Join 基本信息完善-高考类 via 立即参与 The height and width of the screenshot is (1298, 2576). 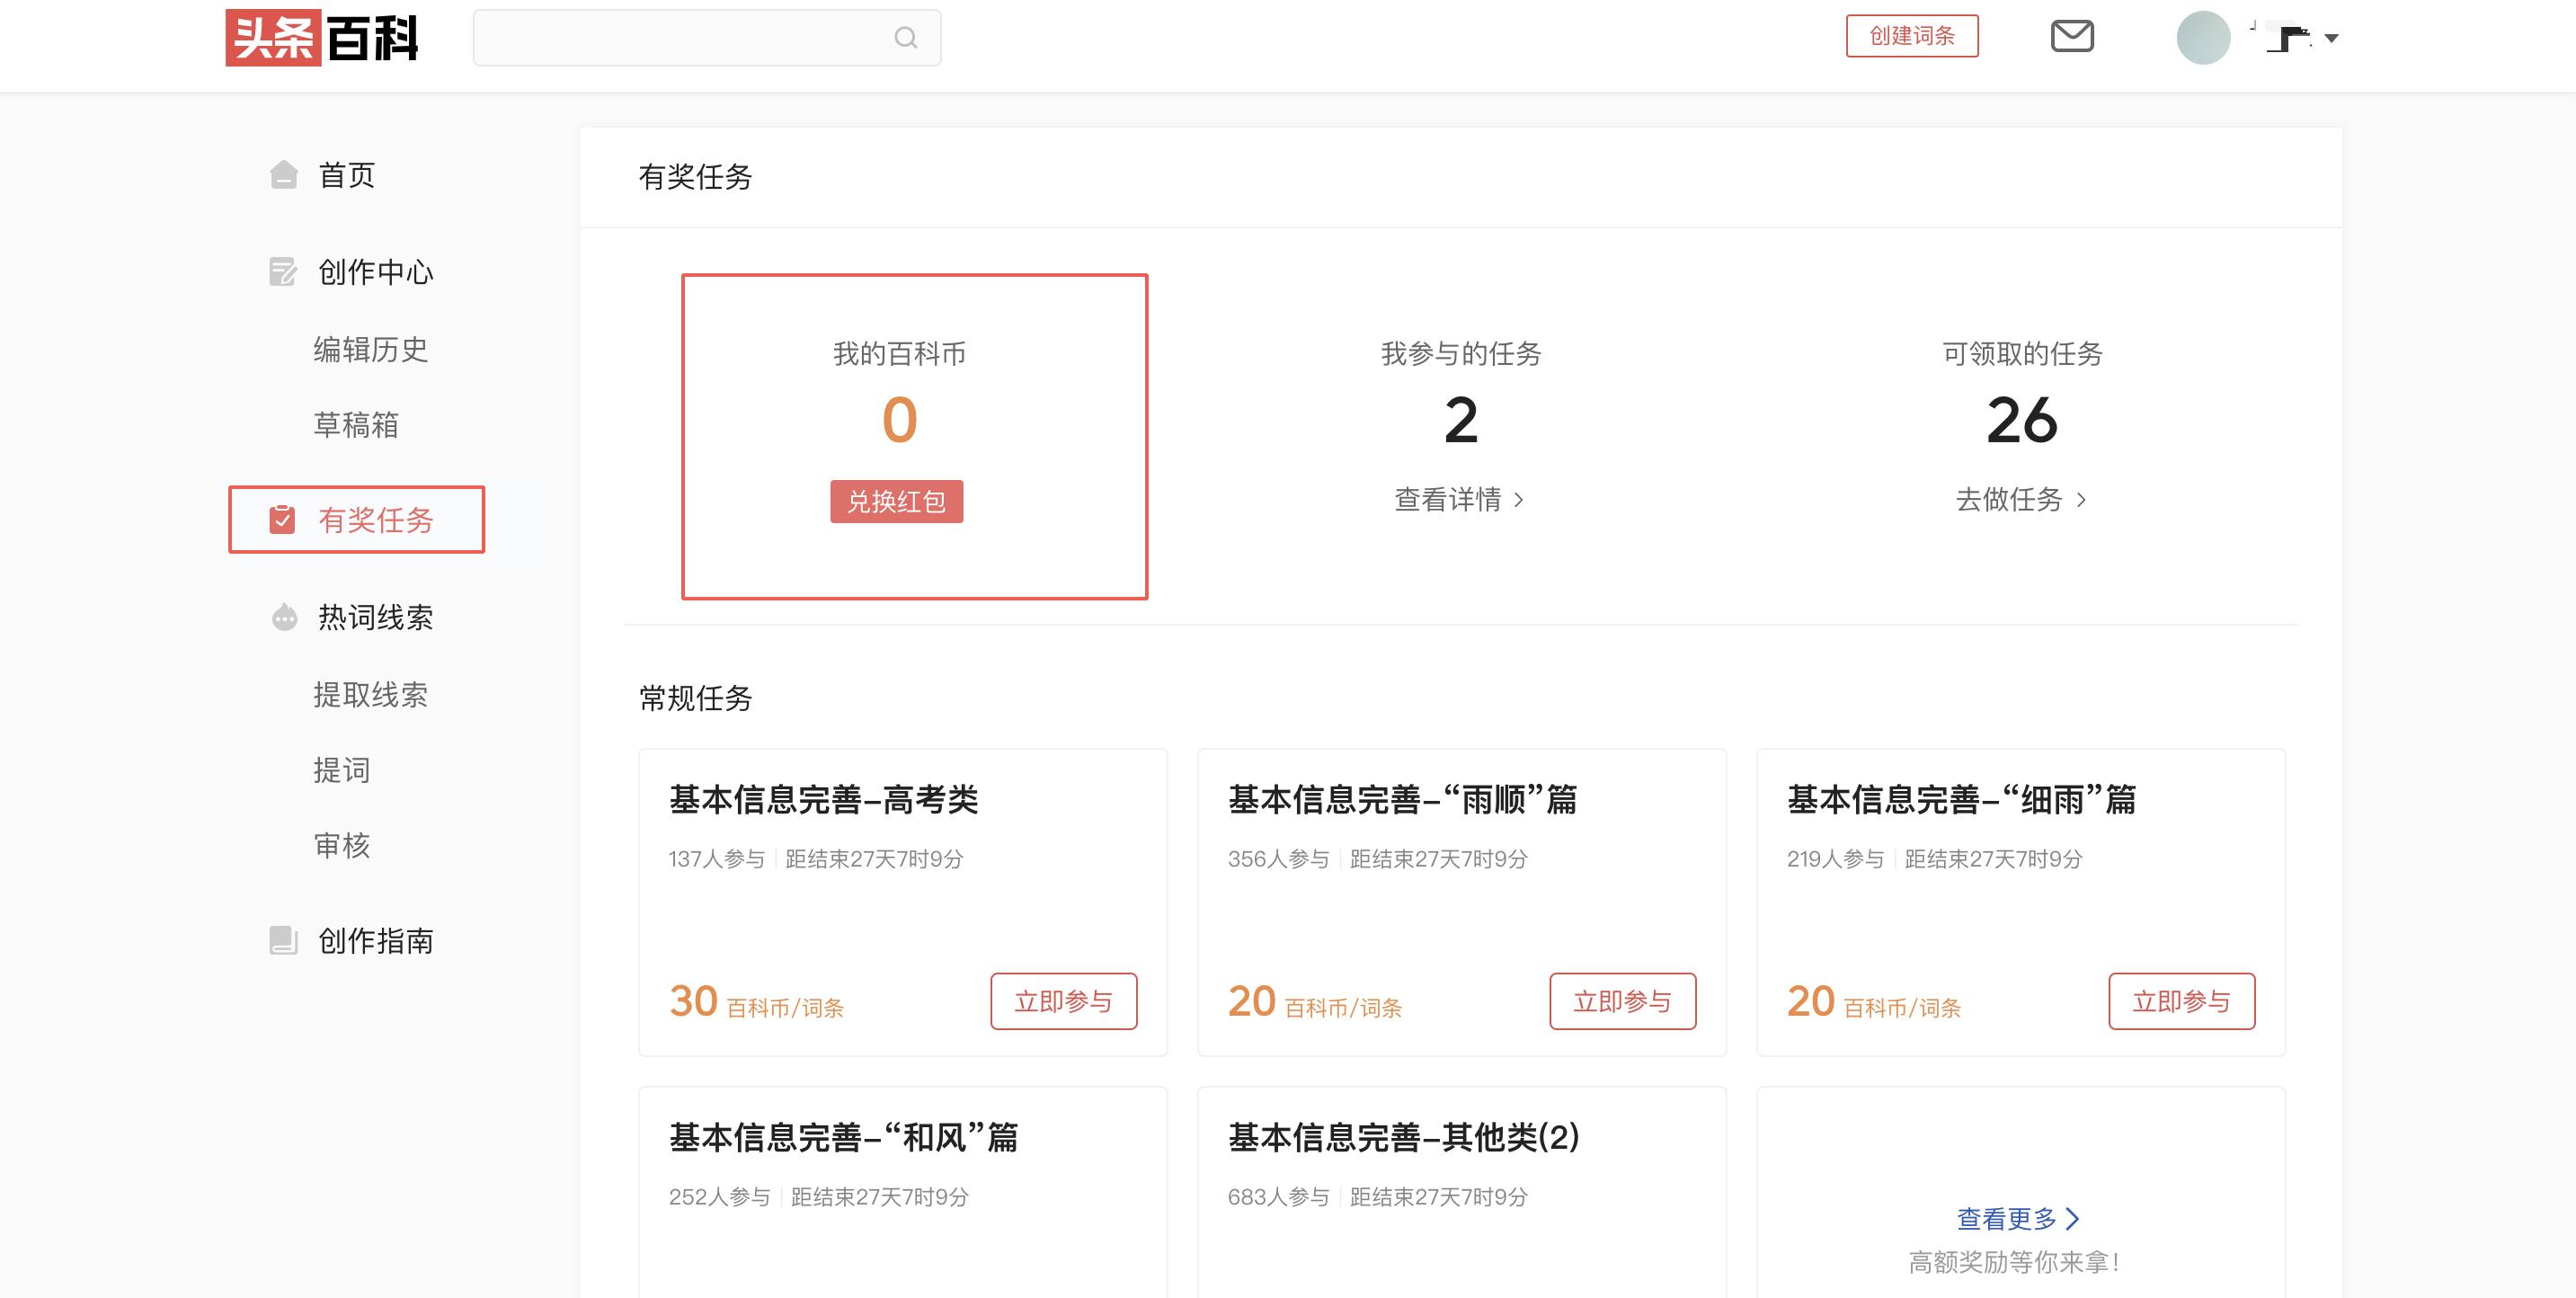tap(1063, 1001)
